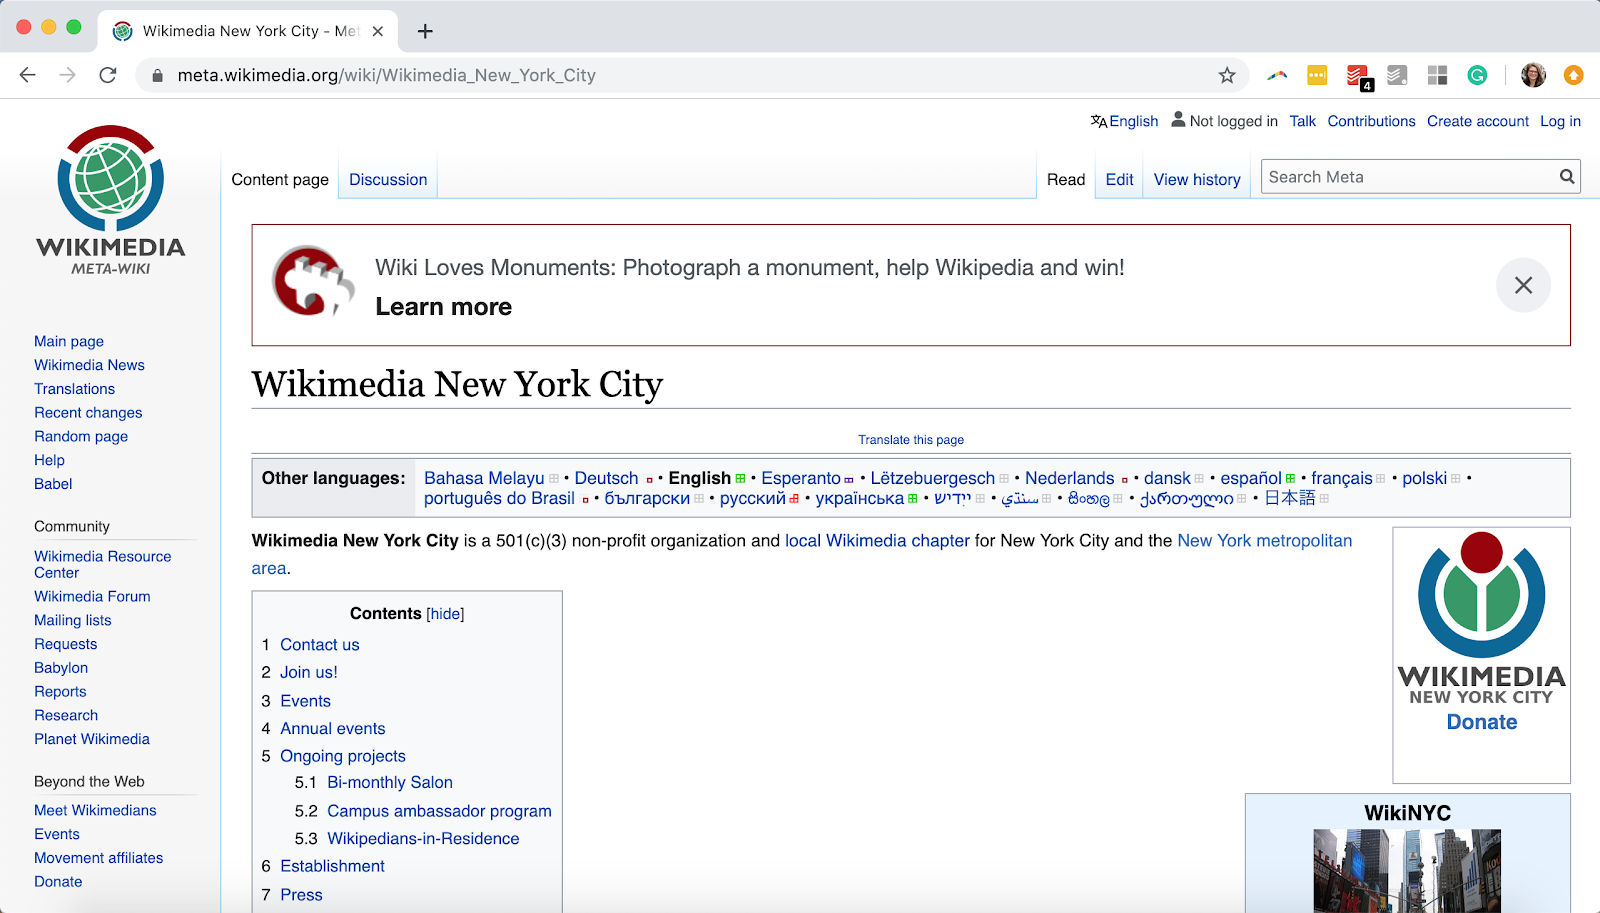1600x913 pixels.
Task: Go back with browser back arrow
Action: 27,75
